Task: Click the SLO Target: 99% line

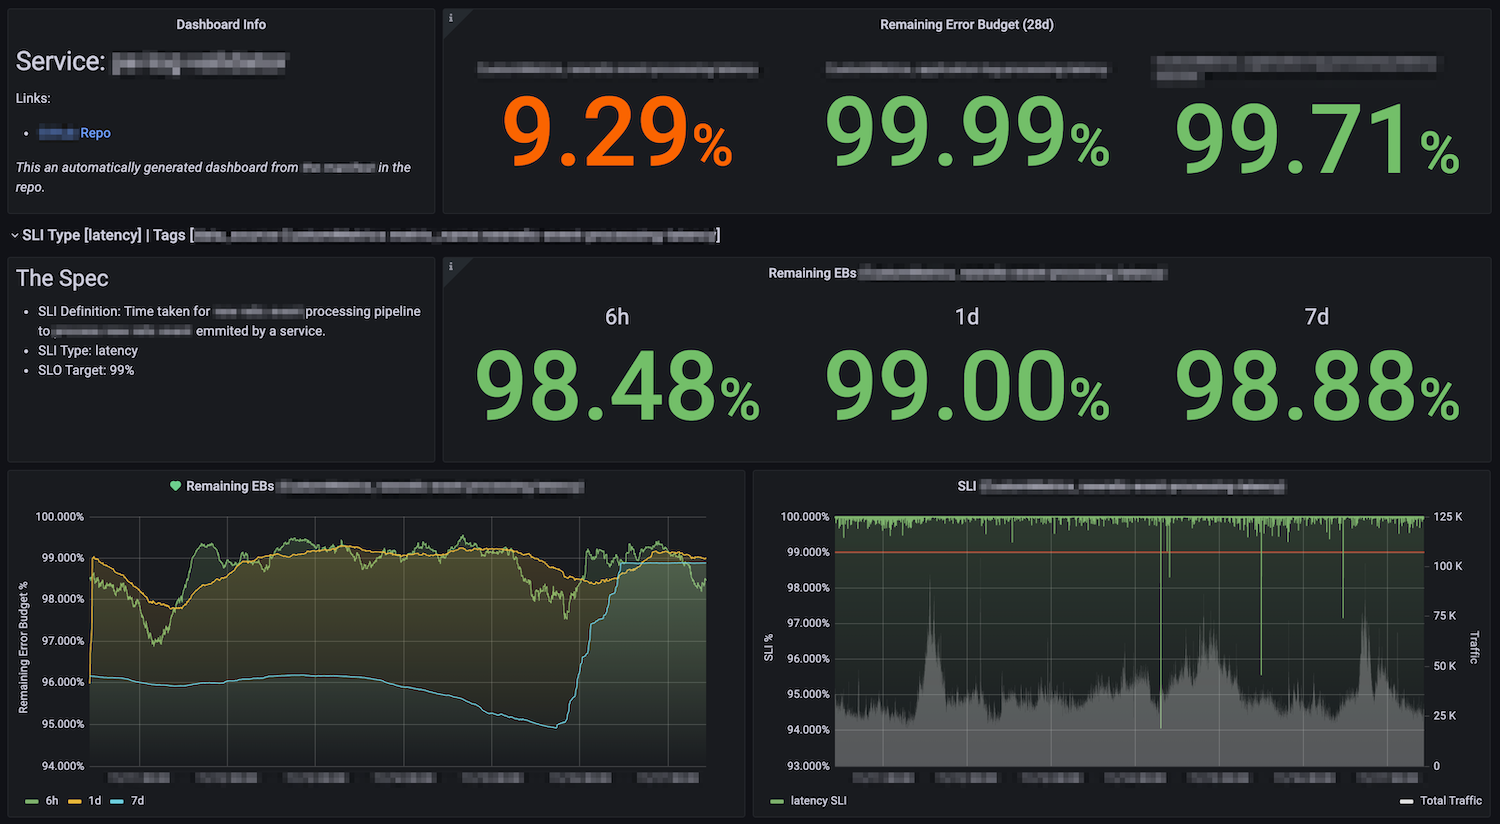Action: (86, 370)
